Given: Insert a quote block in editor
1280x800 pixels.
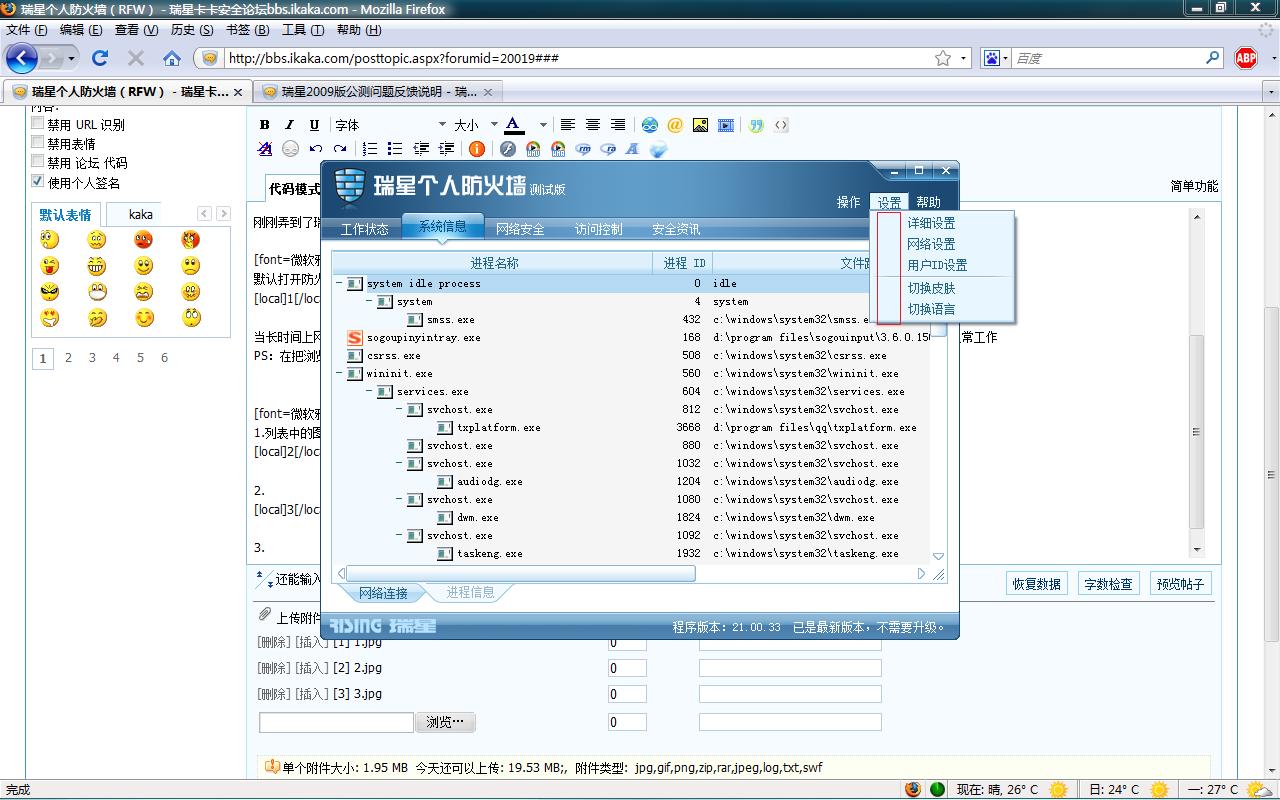Looking at the screenshot, I should click(x=756, y=125).
